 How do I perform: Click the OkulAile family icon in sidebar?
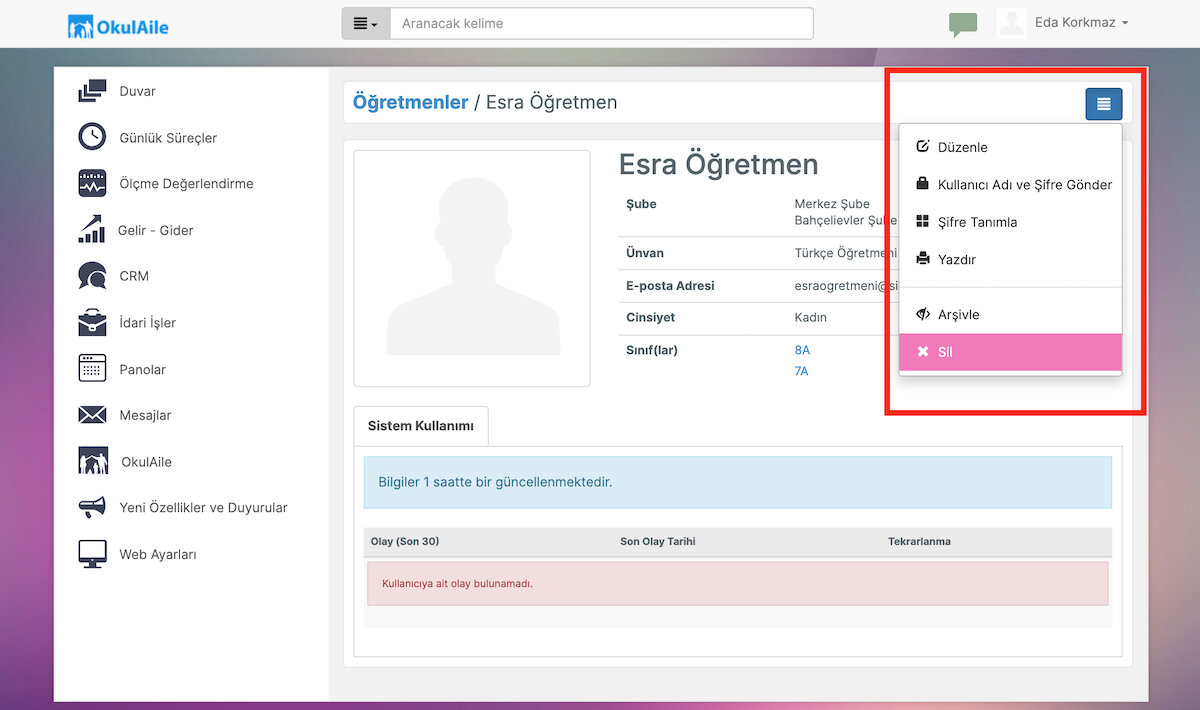(x=93, y=461)
